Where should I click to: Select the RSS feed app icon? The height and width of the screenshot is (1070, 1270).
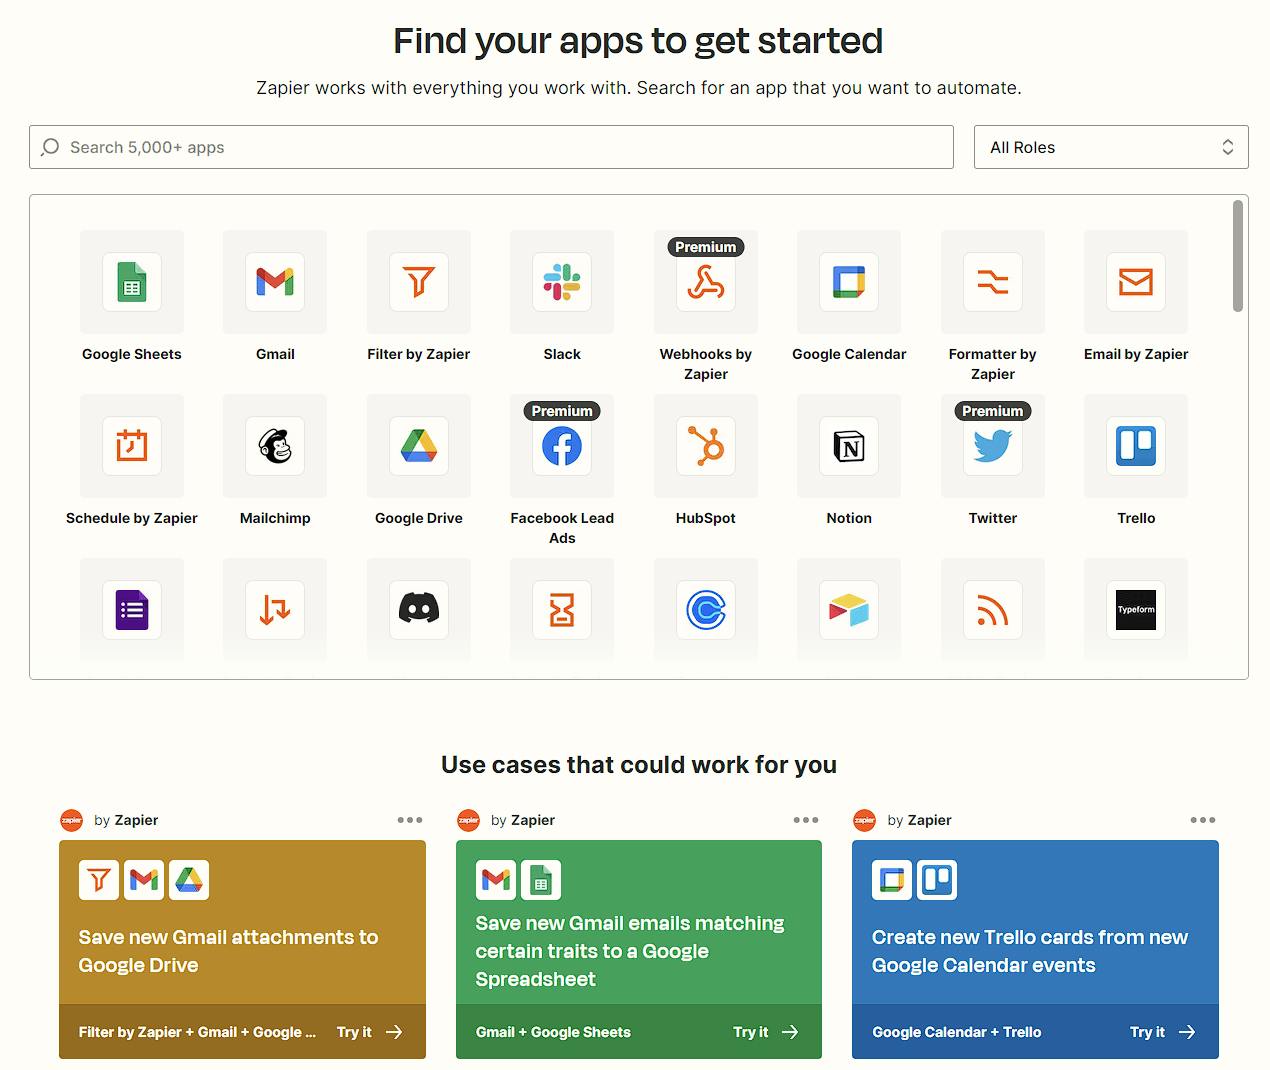993,610
